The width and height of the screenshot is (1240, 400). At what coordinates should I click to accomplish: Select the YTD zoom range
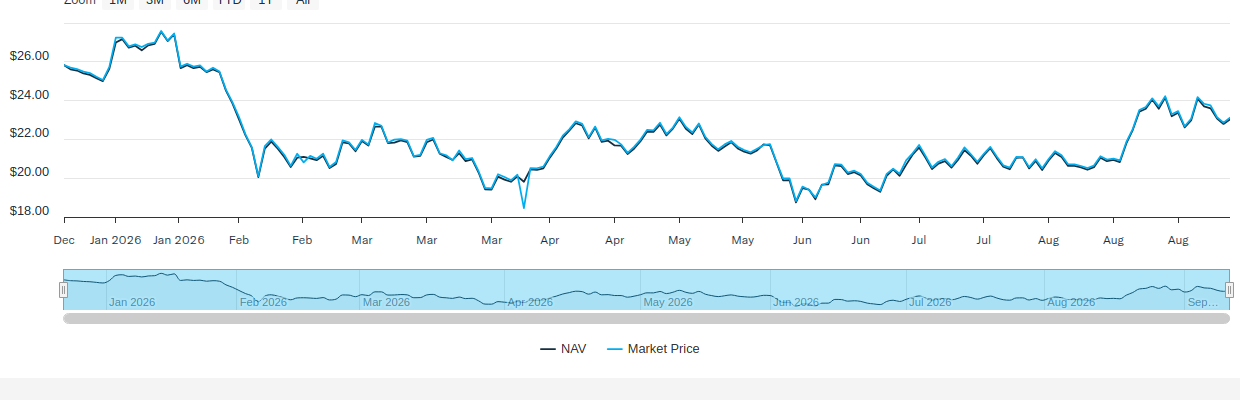pyautogui.click(x=229, y=3)
